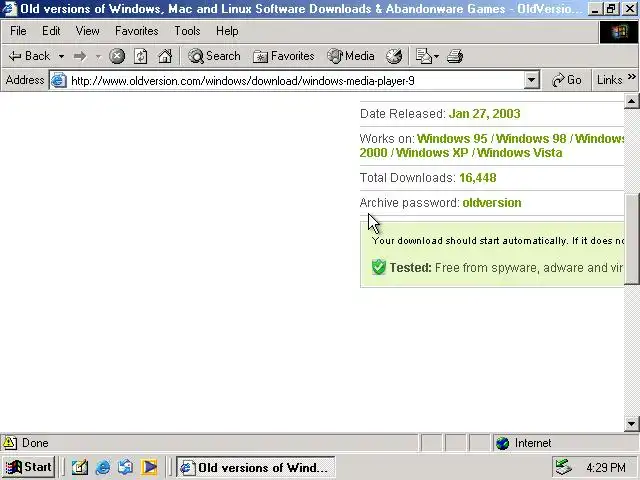Click the system tray network icon

[563, 467]
